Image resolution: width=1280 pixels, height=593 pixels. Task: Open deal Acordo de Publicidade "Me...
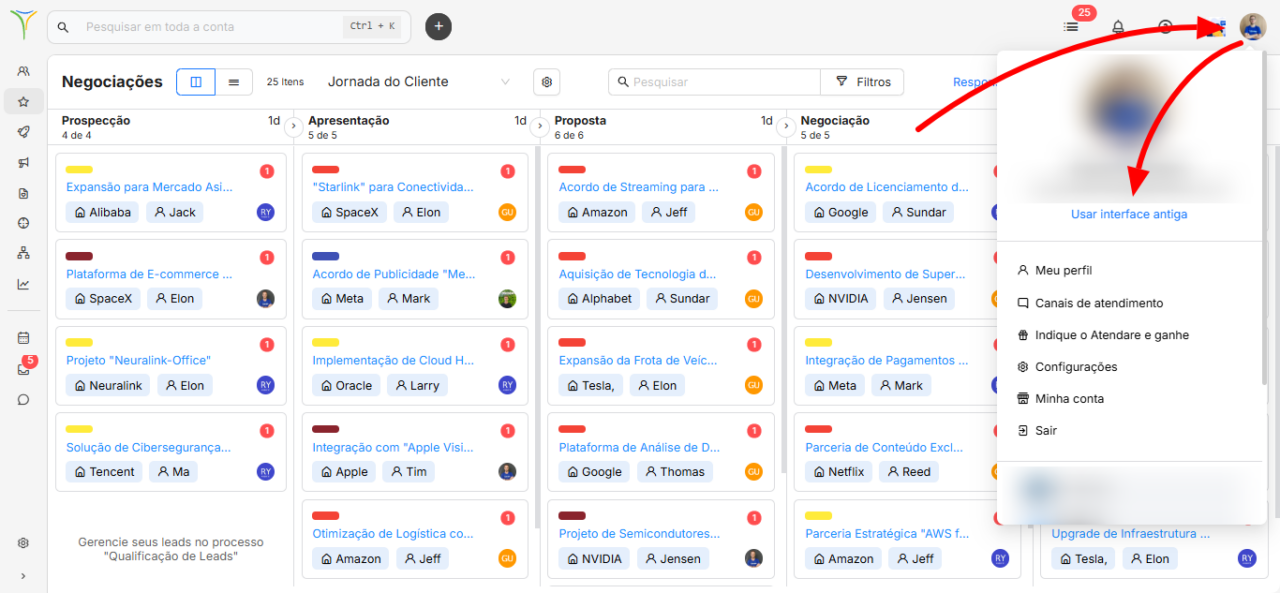(394, 274)
